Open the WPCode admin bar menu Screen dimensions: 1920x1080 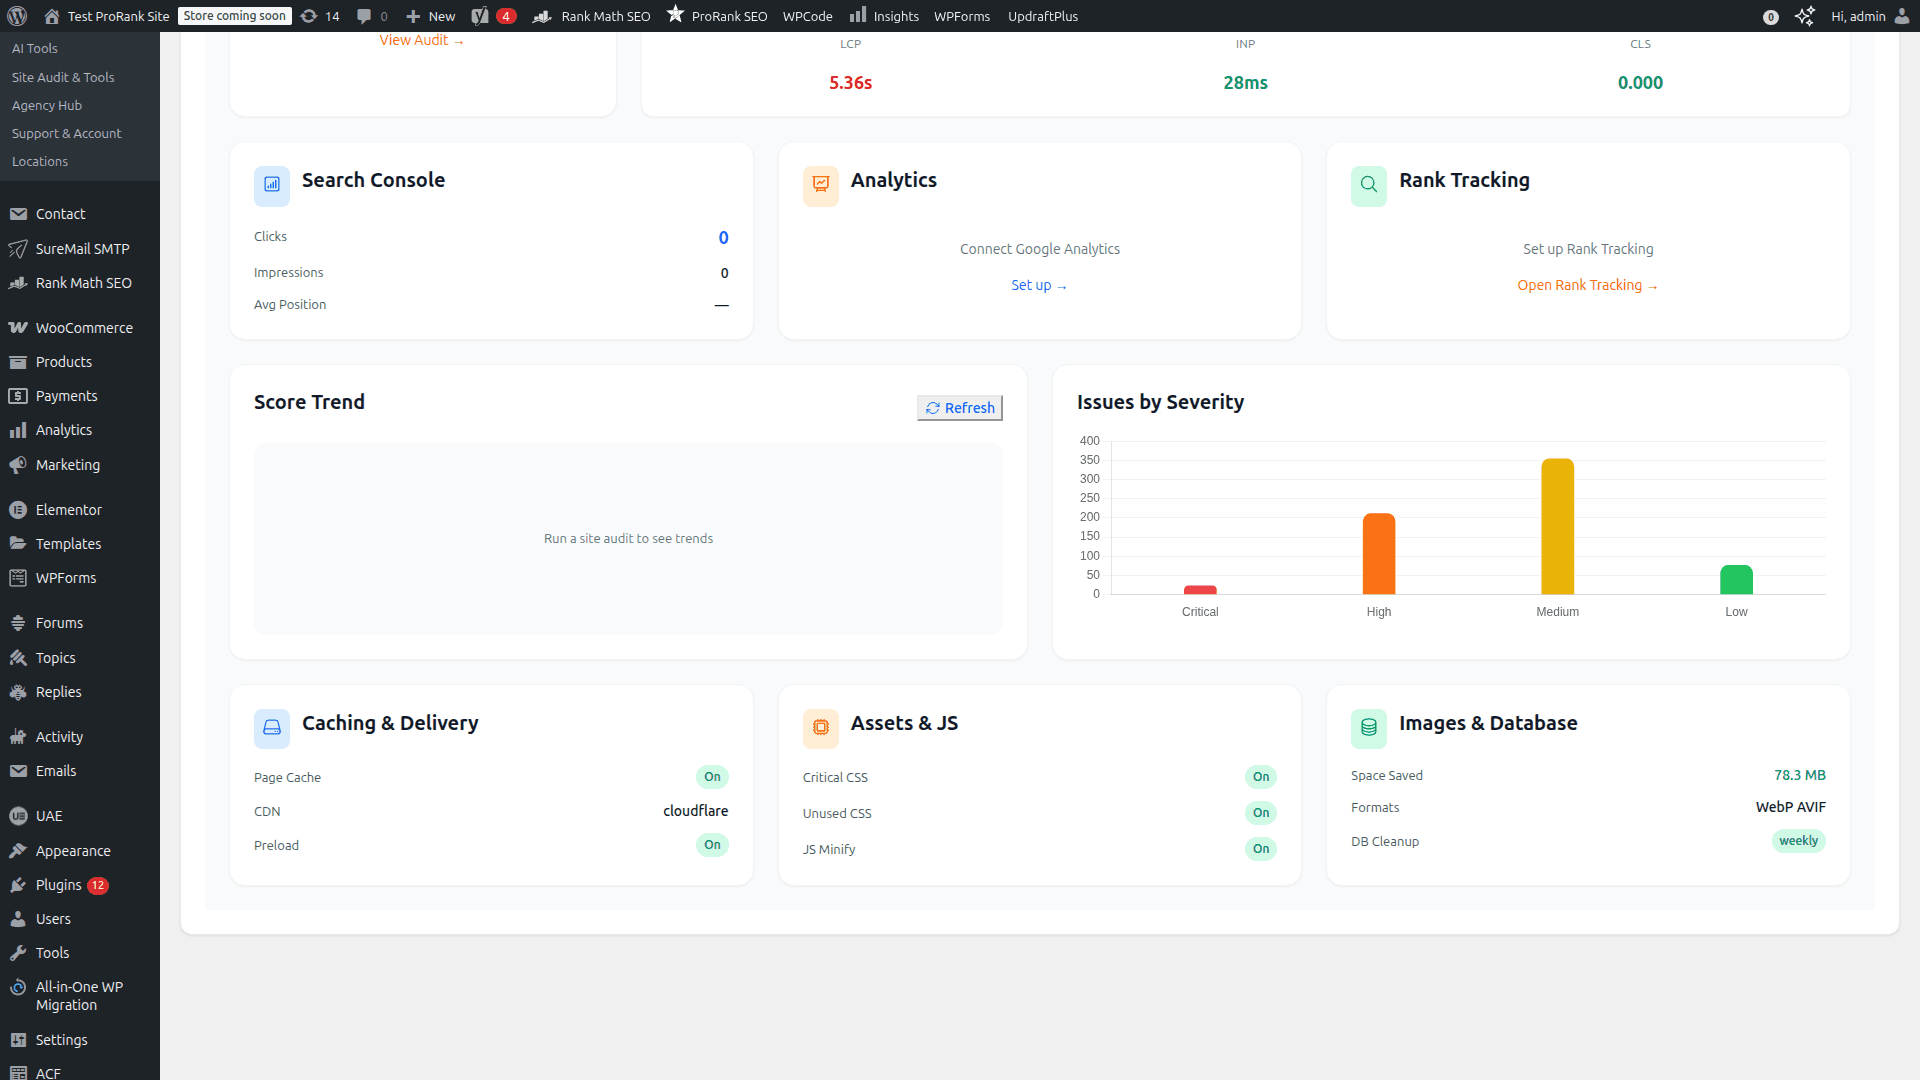807,16
